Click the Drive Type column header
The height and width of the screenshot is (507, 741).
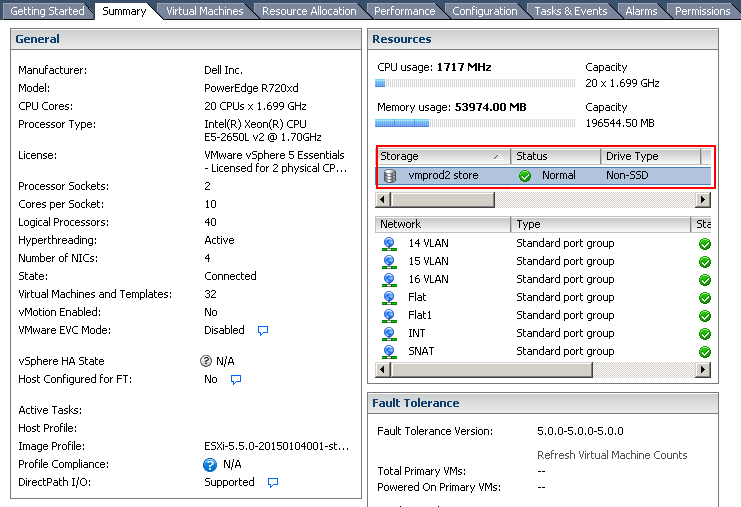650,156
